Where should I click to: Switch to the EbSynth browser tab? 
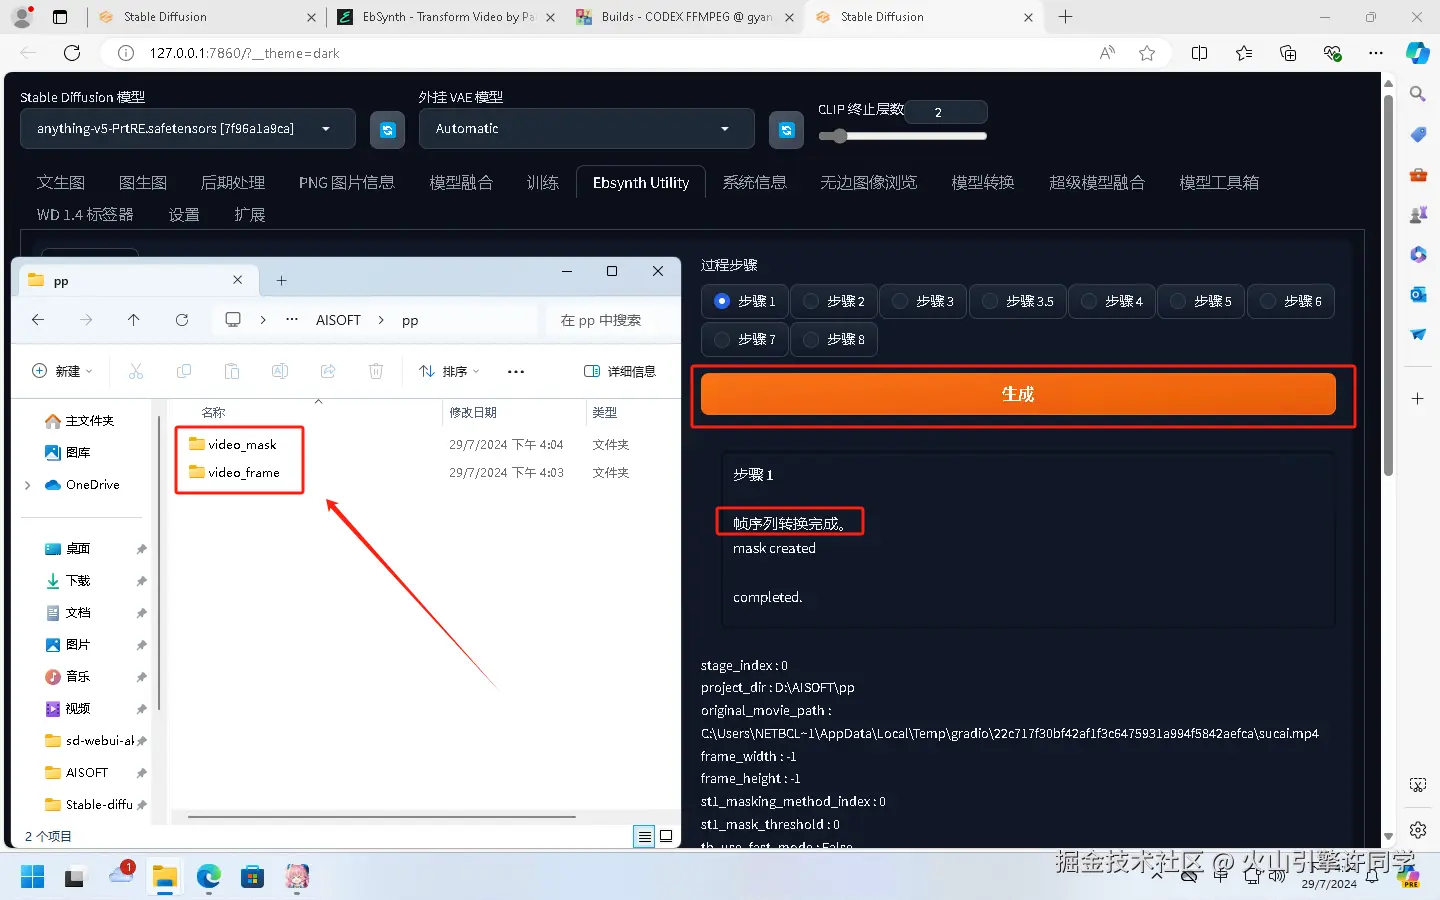pyautogui.click(x=448, y=17)
